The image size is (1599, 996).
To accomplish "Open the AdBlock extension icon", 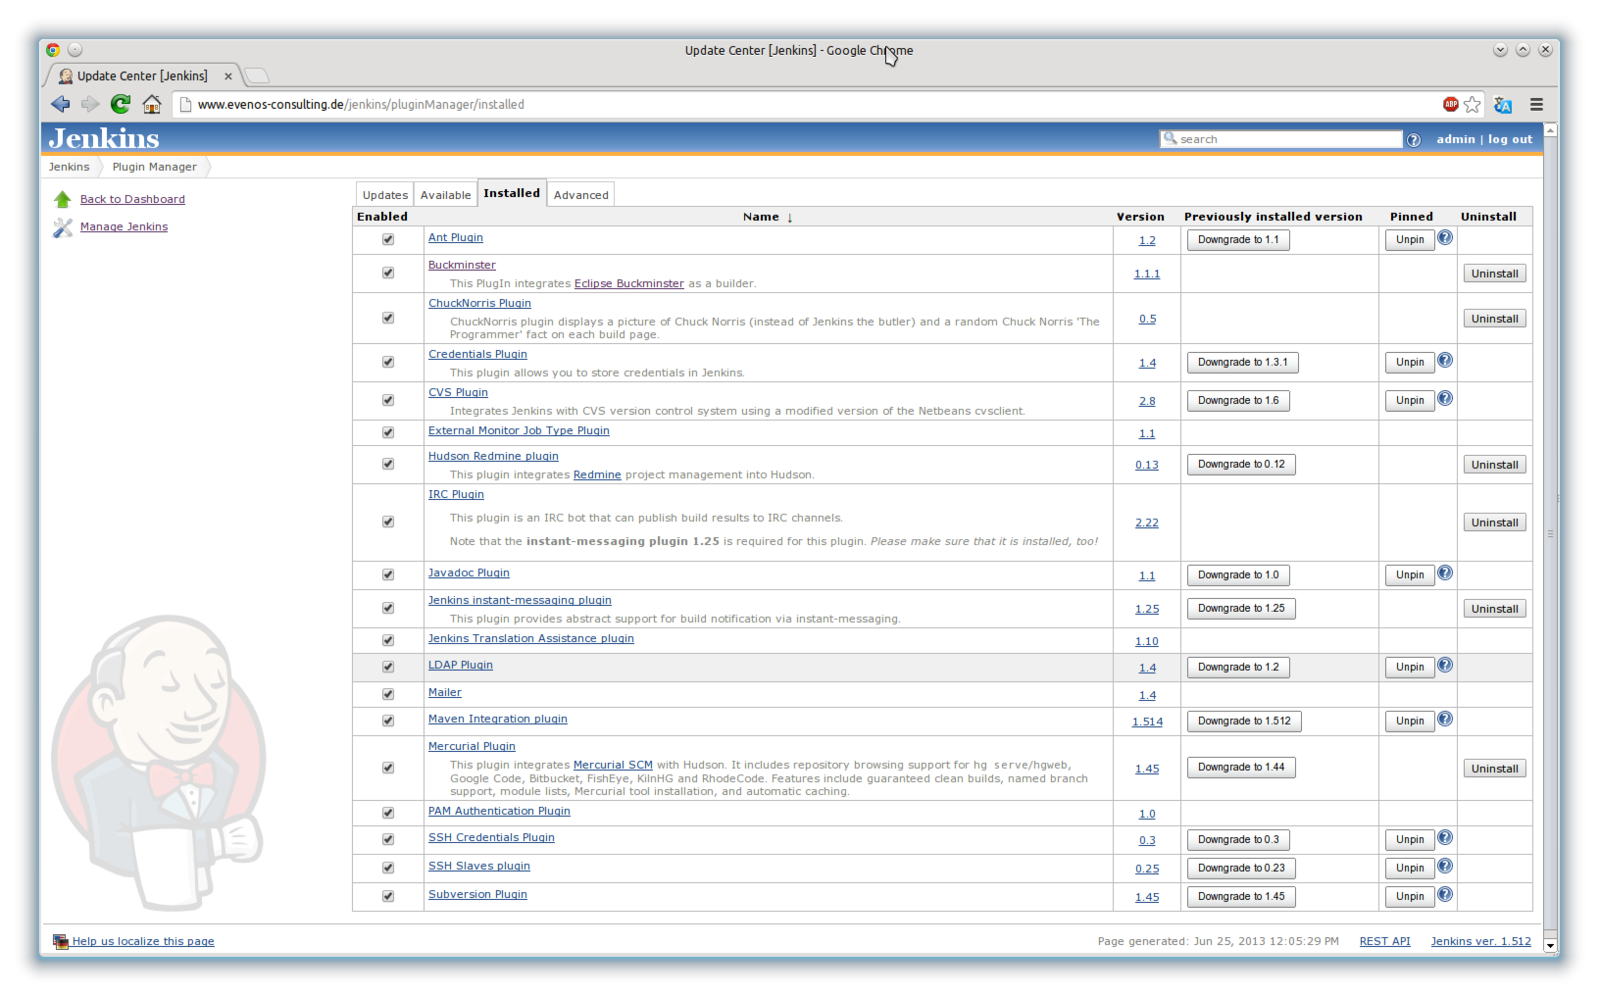I will 1450,104.
